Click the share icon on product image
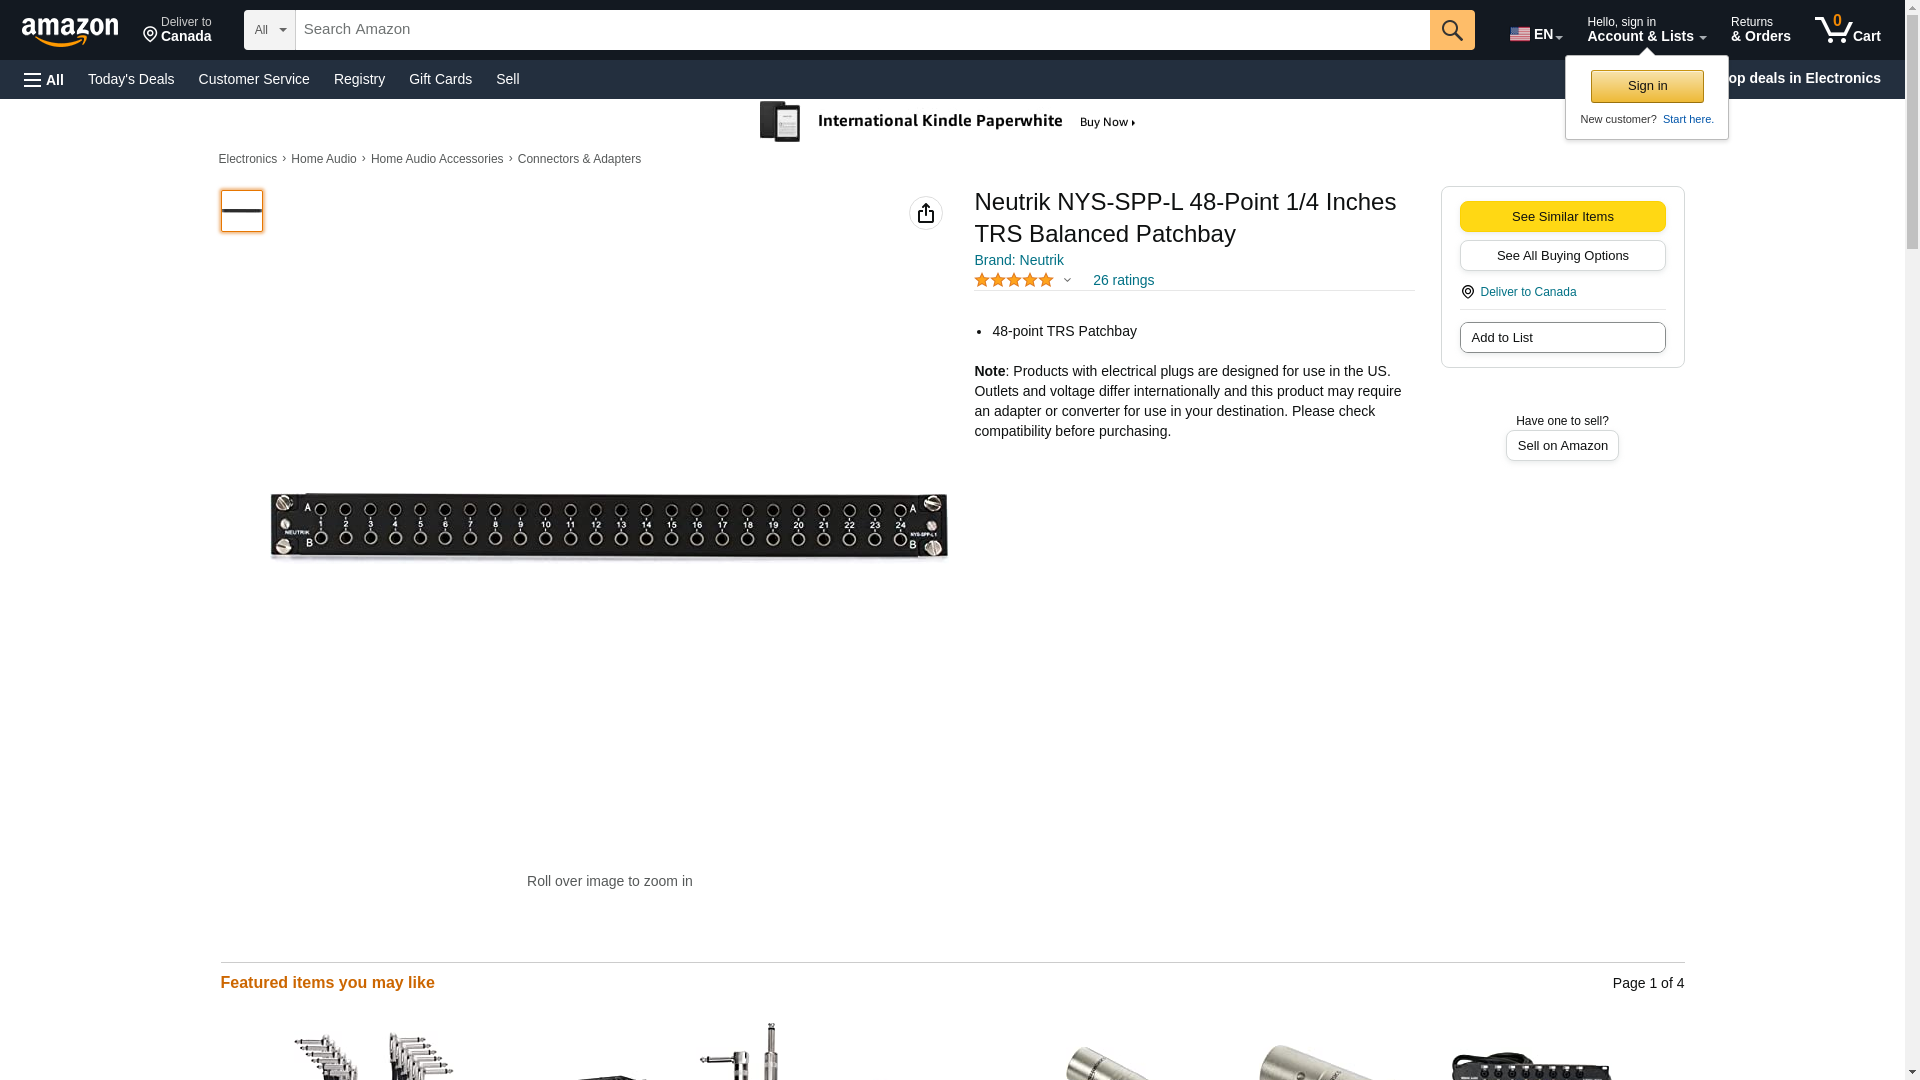 [x=926, y=213]
